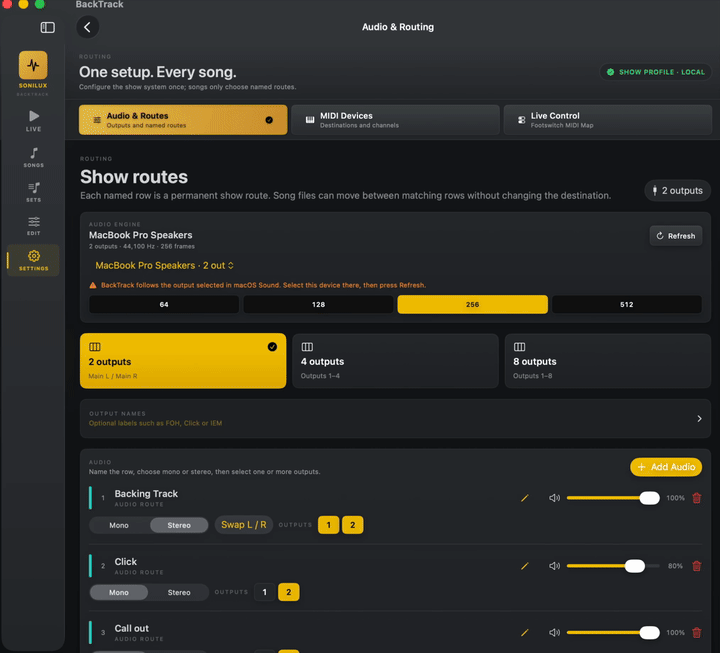Edit the Backing Track route name pencil
Image resolution: width=720 pixels, height=653 pixels.
(x=524, y=498)
